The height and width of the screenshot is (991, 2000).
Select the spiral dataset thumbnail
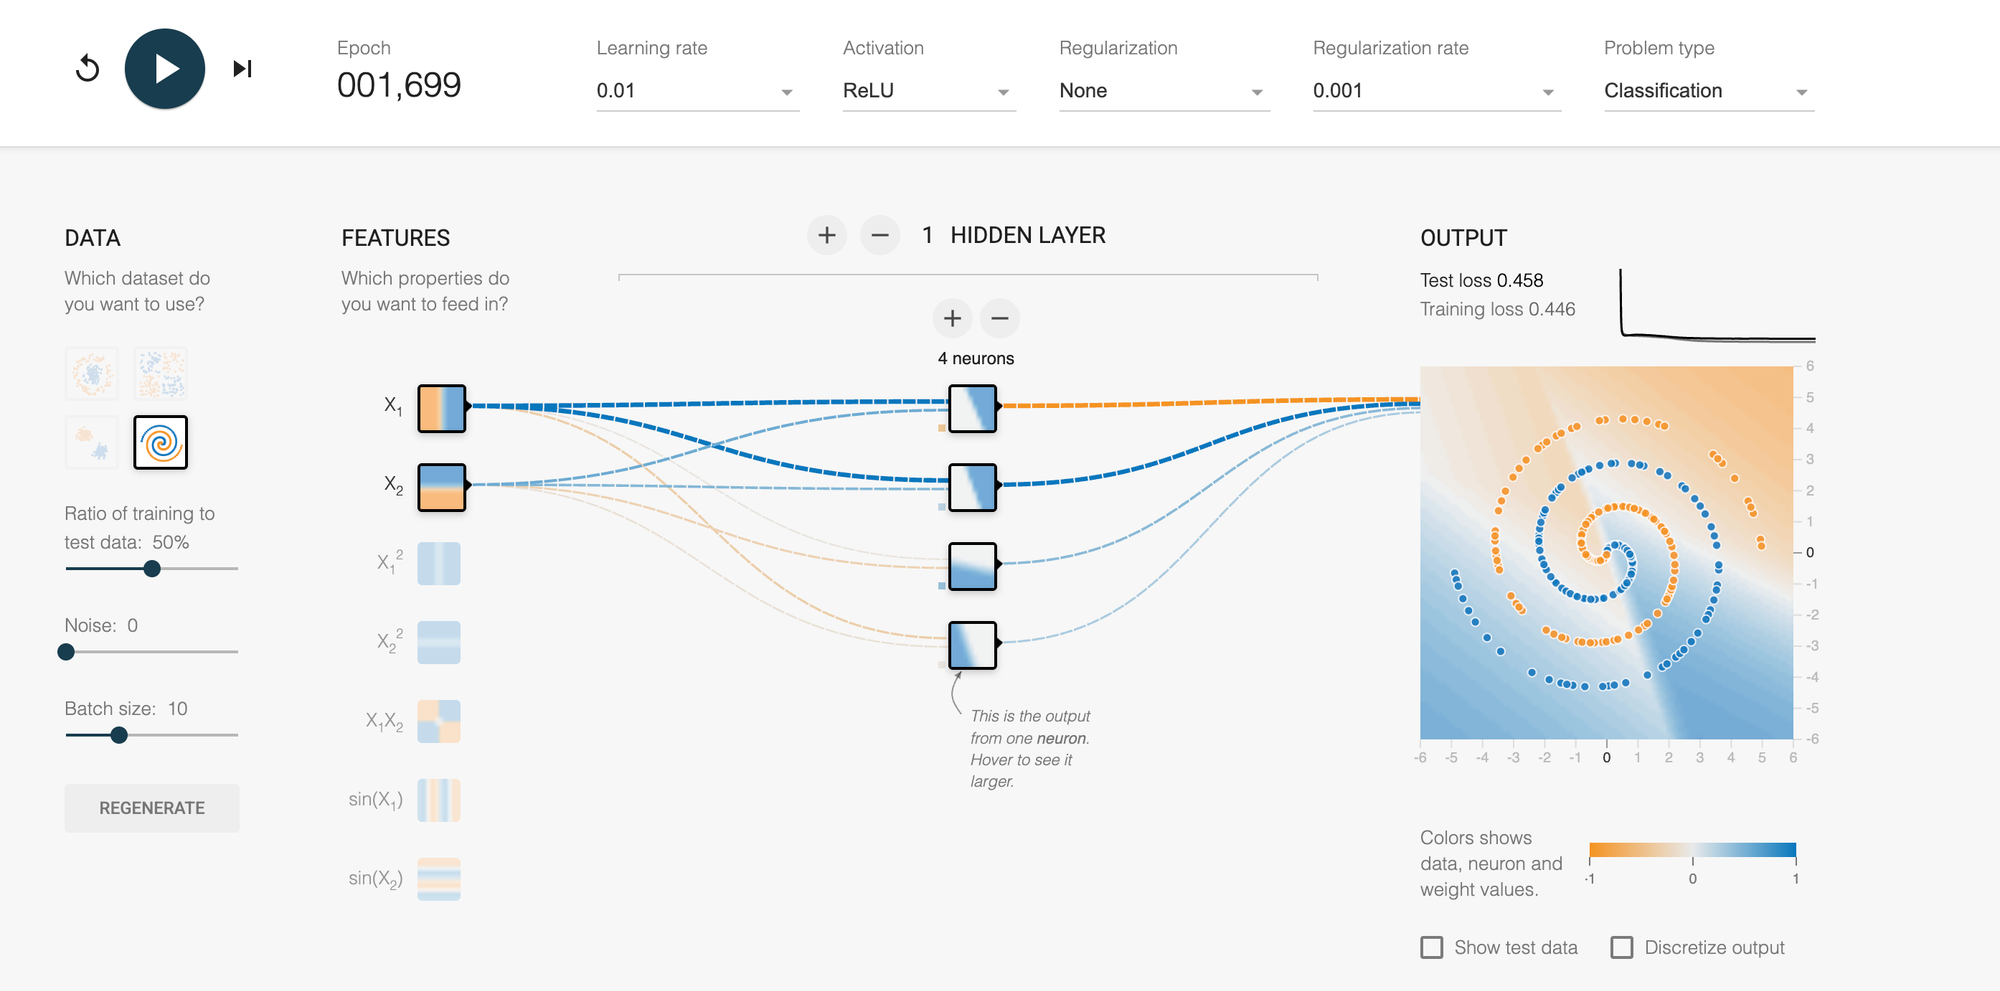click(x=161, y=443)
